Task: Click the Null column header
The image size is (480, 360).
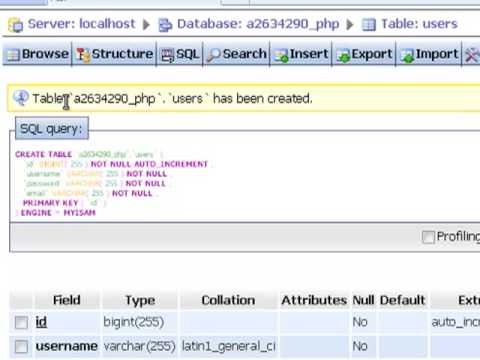Action: 363,300
